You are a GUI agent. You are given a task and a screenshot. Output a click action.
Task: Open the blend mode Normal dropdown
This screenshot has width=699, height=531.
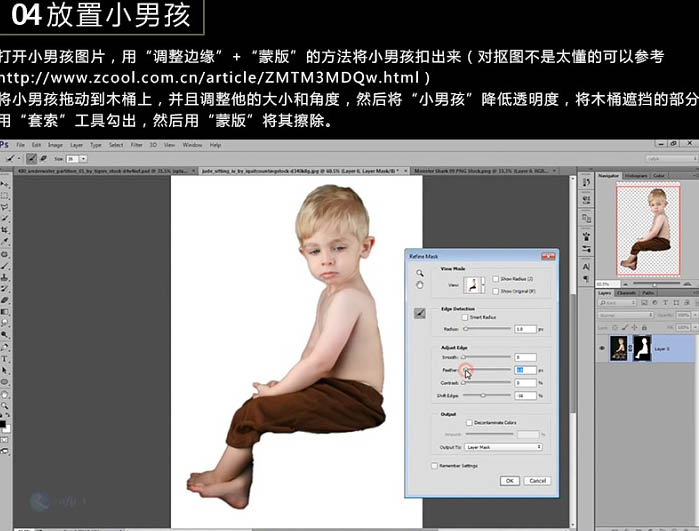coord(625,315)
